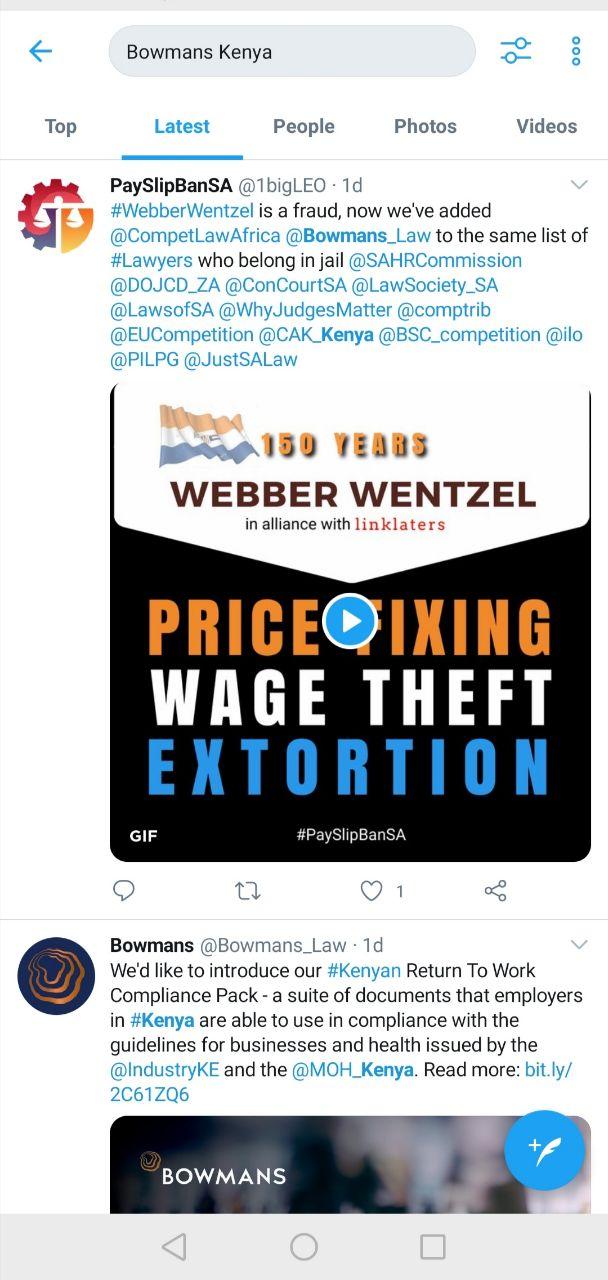Switch to the Top tab
Viewport: 608px width, 1280px height.
coord(60,126)
